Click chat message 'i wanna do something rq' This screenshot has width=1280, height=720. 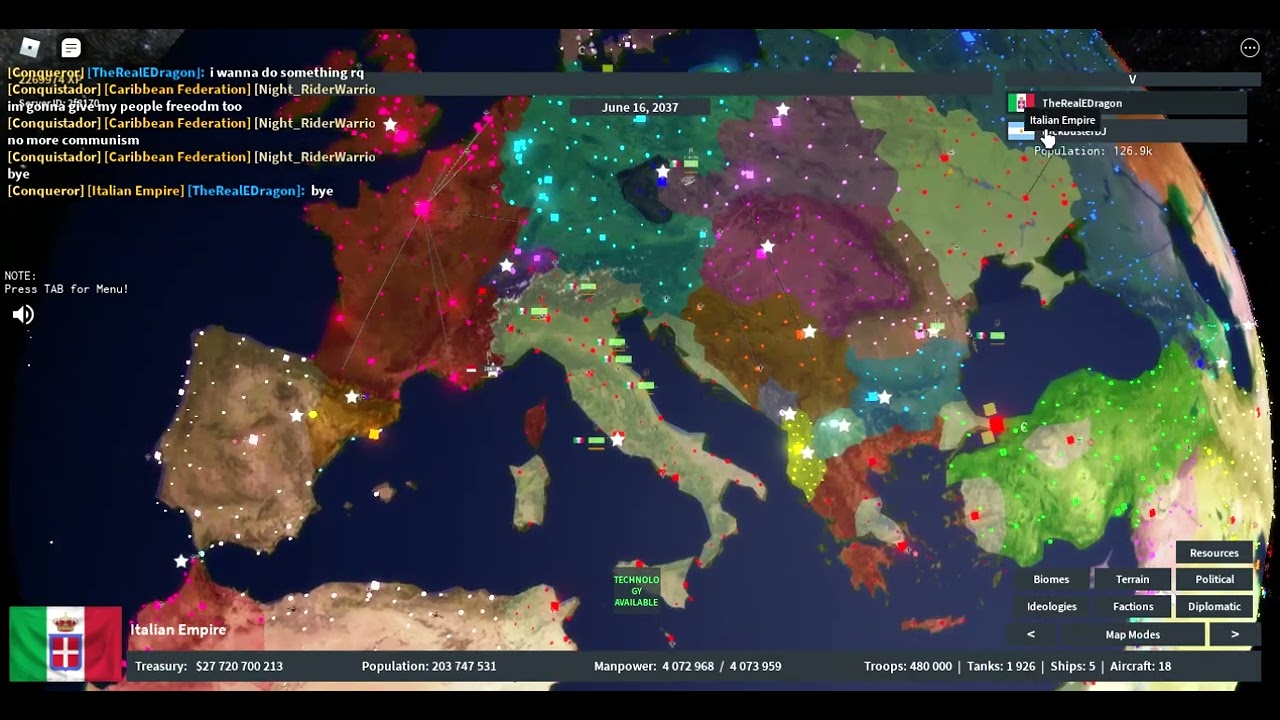(x=286, y=73)
